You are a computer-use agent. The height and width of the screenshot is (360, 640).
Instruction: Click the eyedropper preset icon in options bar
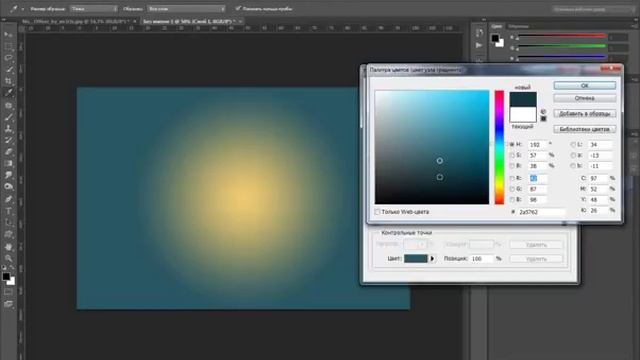point(13,9)
